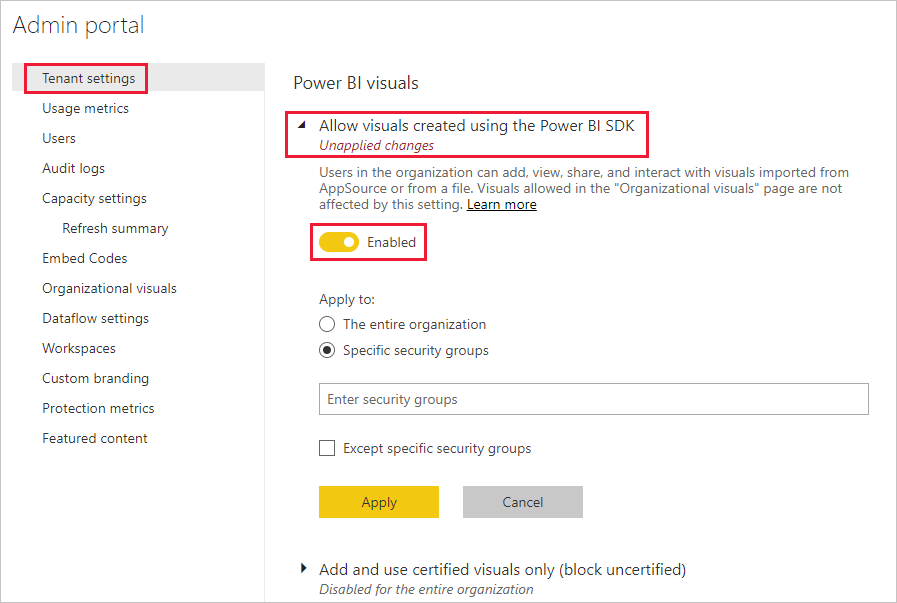897x603 pixels.
Task: View Audit logs in sidebar
Action: 73,168
